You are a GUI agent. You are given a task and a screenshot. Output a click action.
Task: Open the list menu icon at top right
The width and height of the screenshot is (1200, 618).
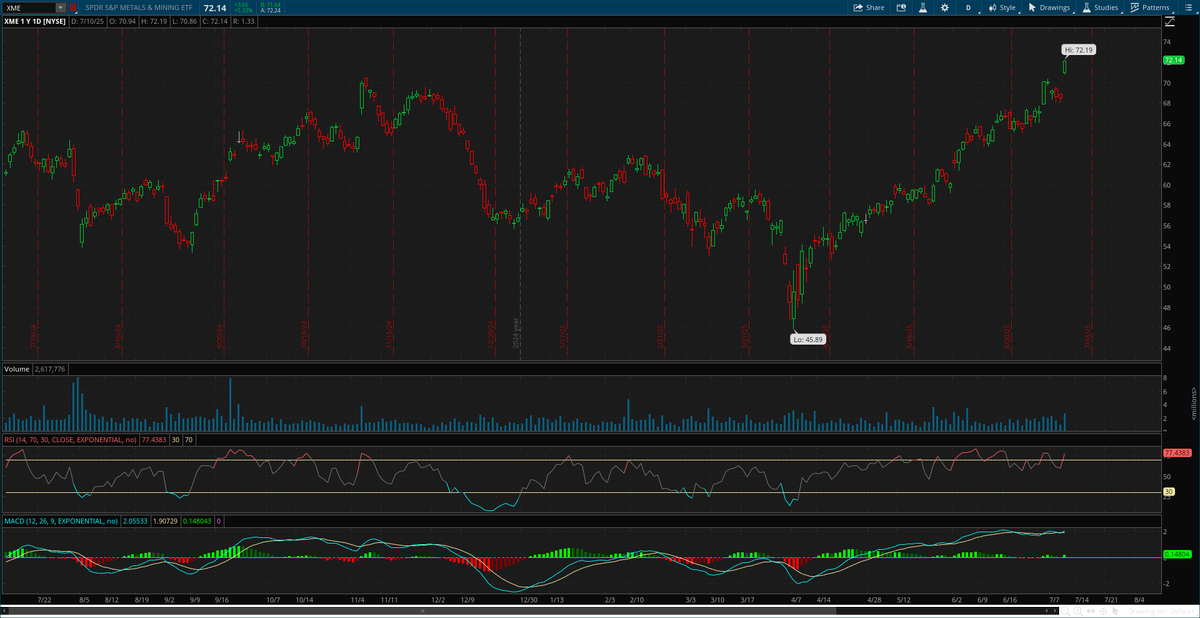tap(1187, 7)
